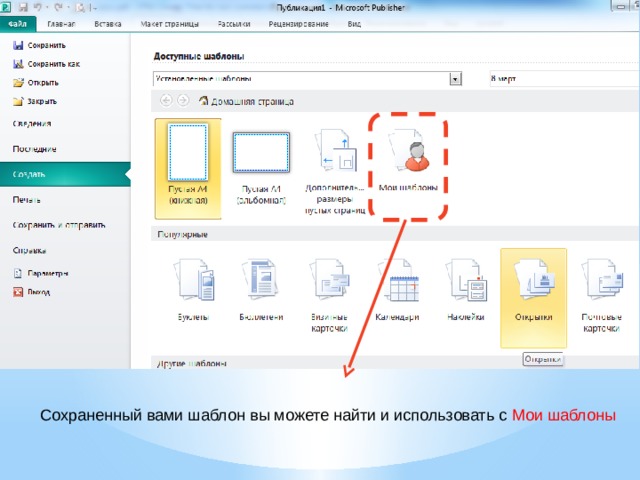Image resolution: width=640 pixels, height=480 pixels.
Task: Click quick access Save icon in title bar
Action: (x=23, y=7)
